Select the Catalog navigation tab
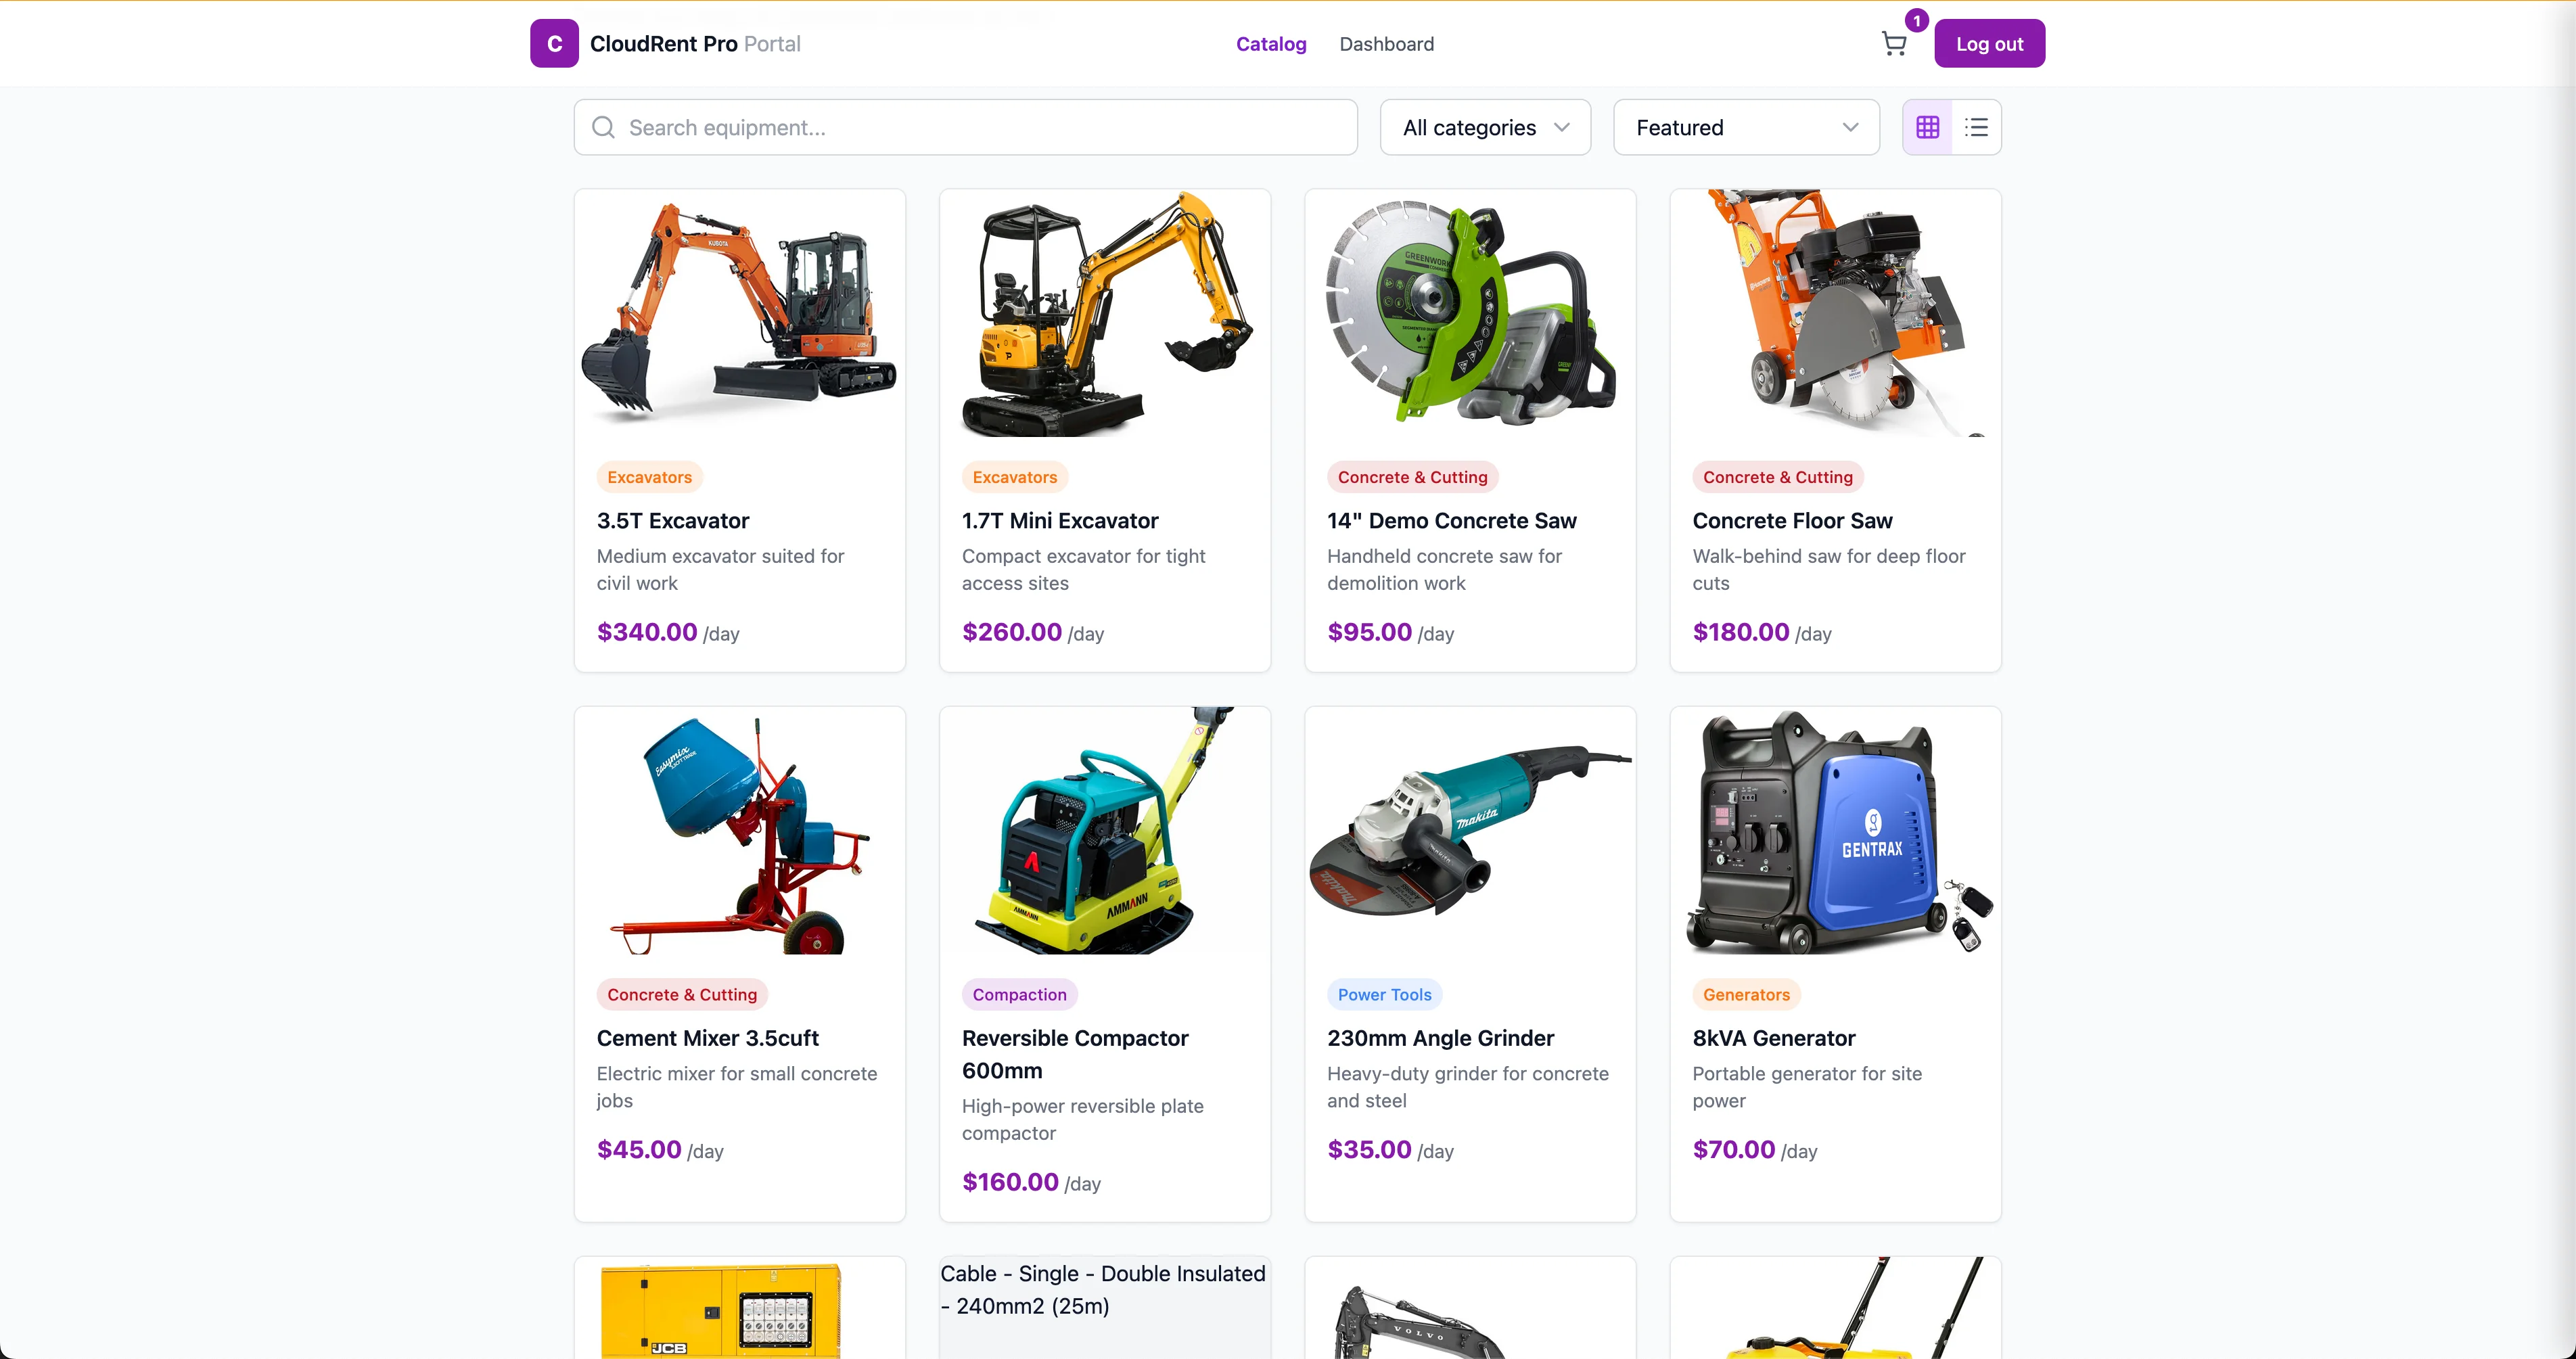Viewport: 2576px width, 1359px height. (x=1271, y=44)
